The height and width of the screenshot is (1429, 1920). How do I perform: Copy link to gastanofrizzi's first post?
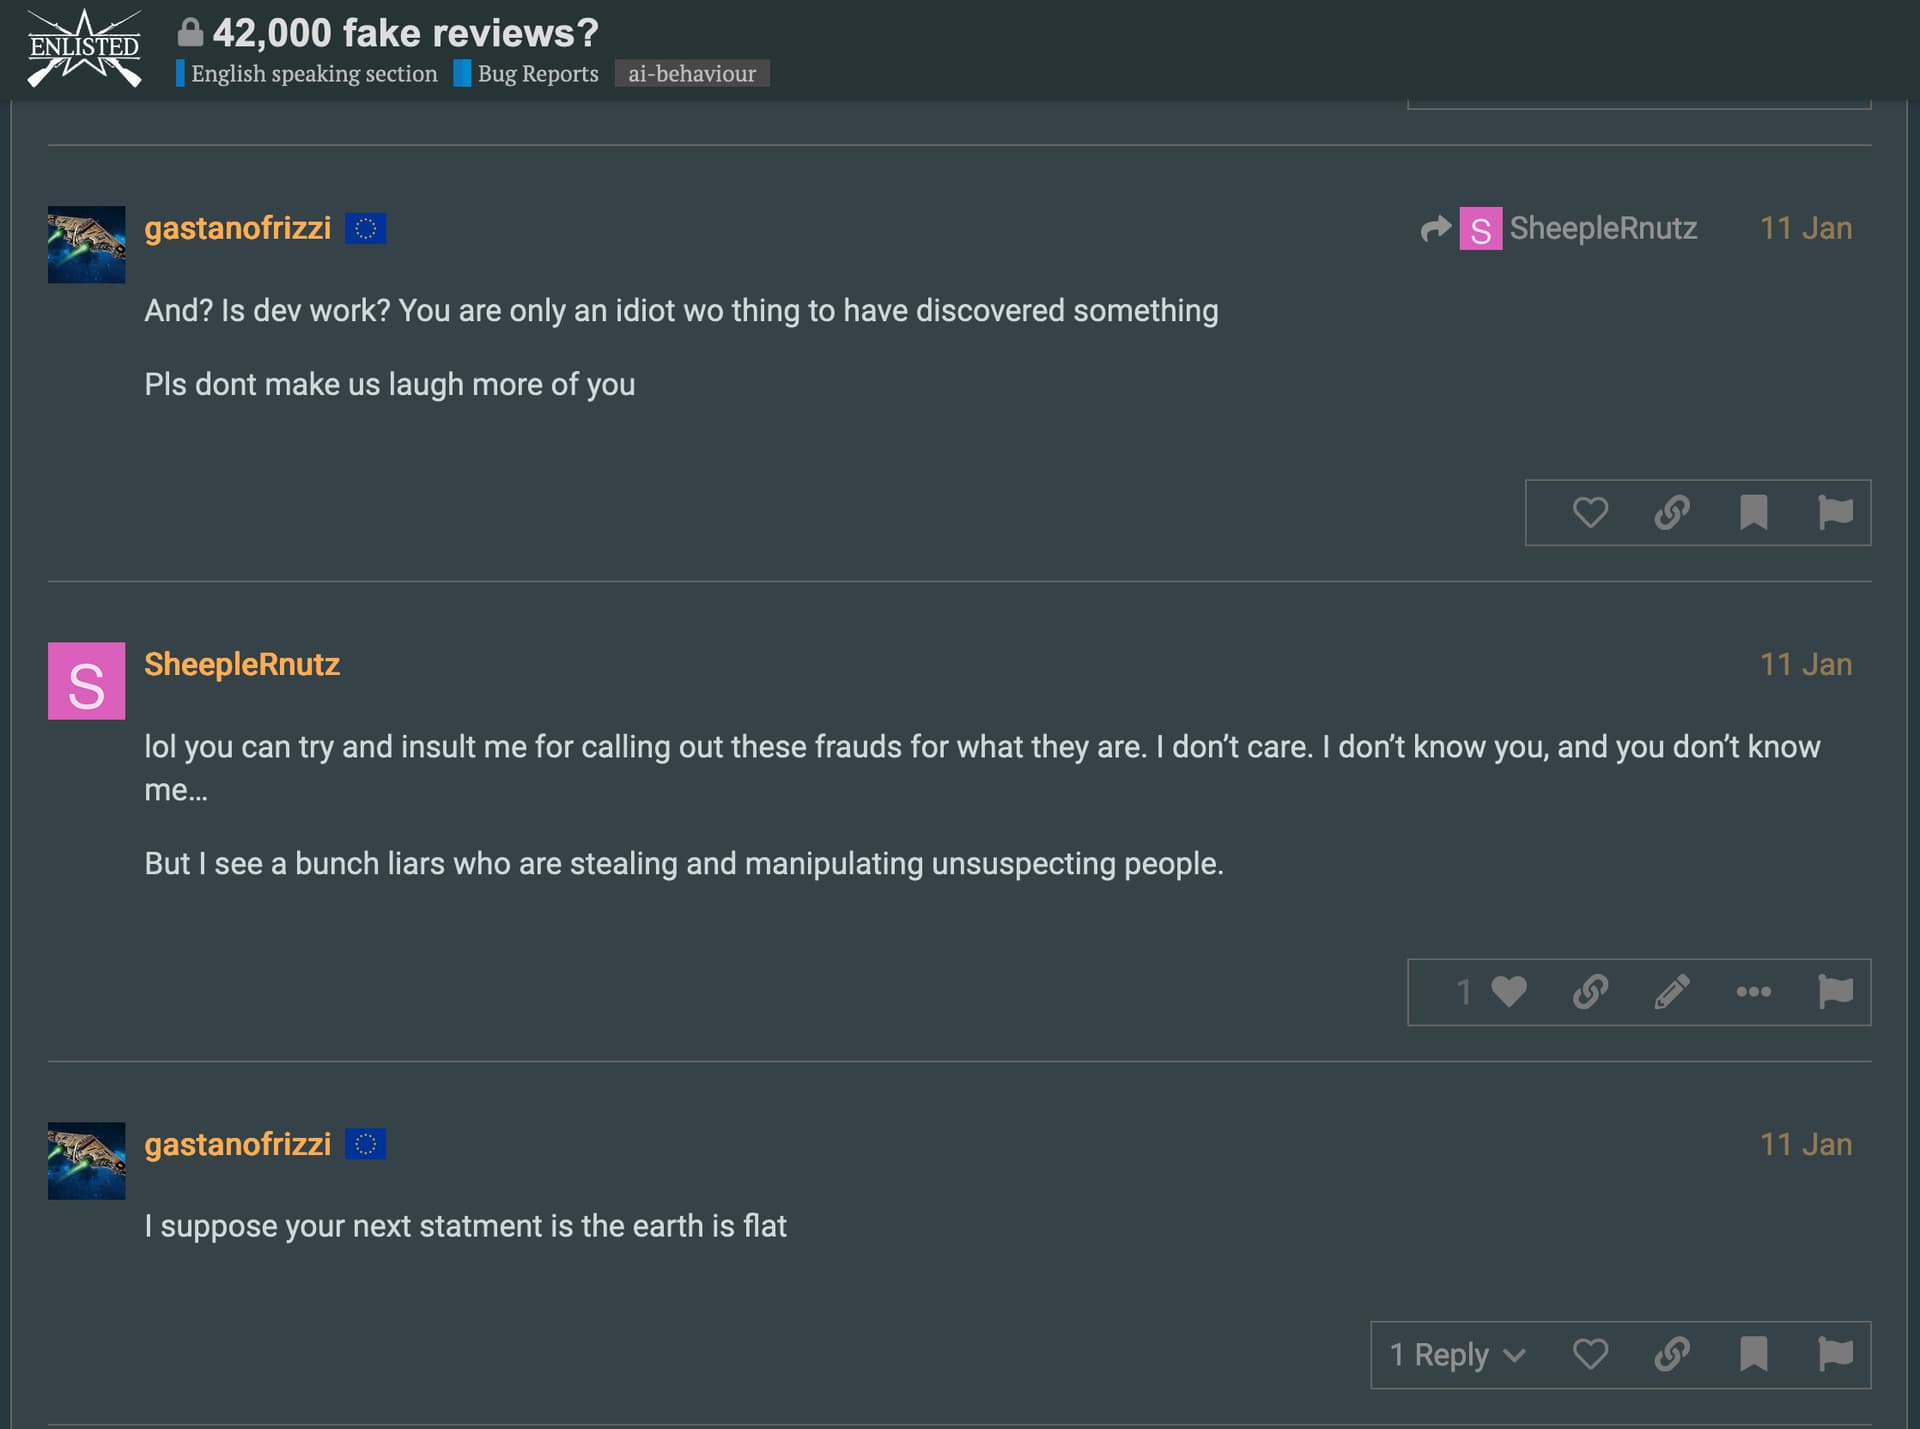click(x=1672, y=513)
